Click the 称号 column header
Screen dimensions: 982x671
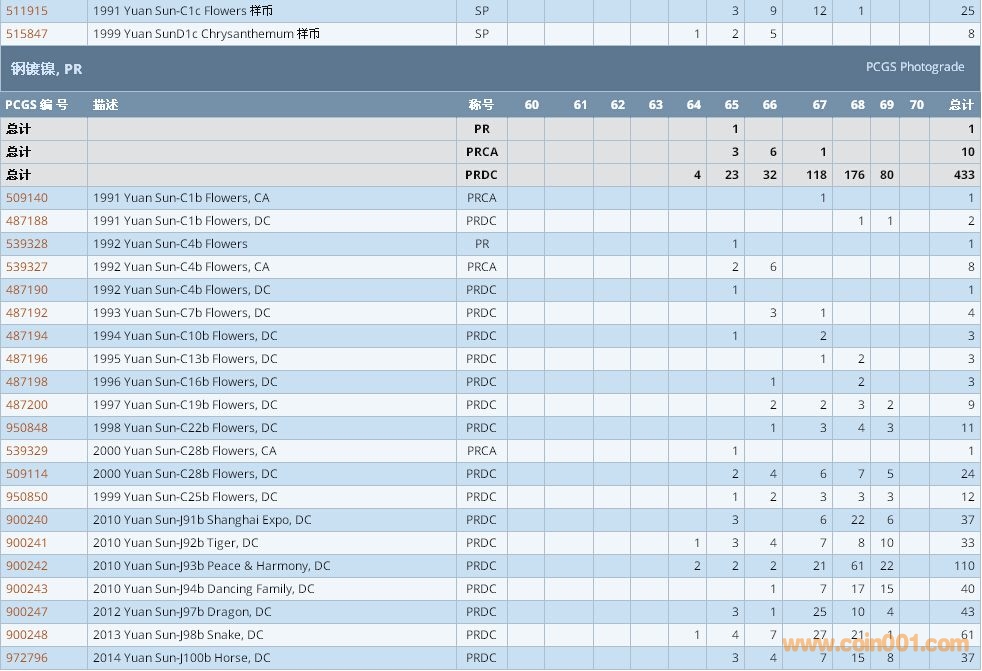coord(481,105)
